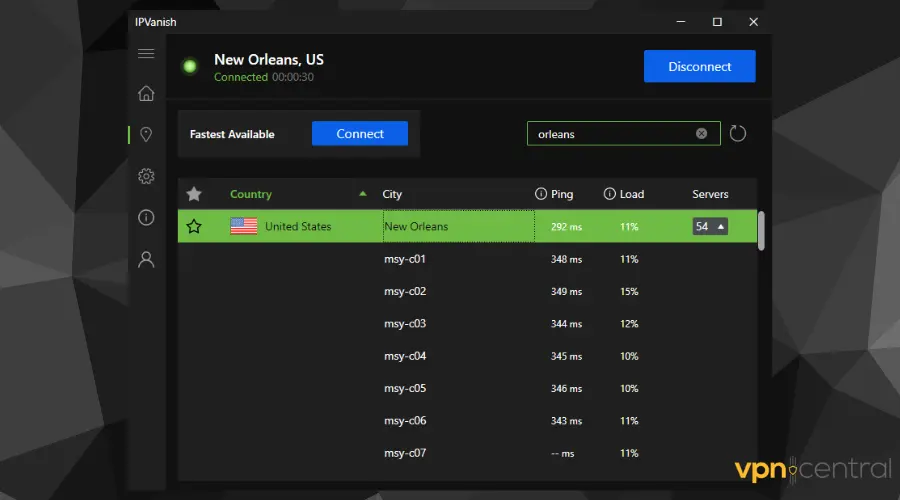Disconnect from New Orleans

[700, 66]
